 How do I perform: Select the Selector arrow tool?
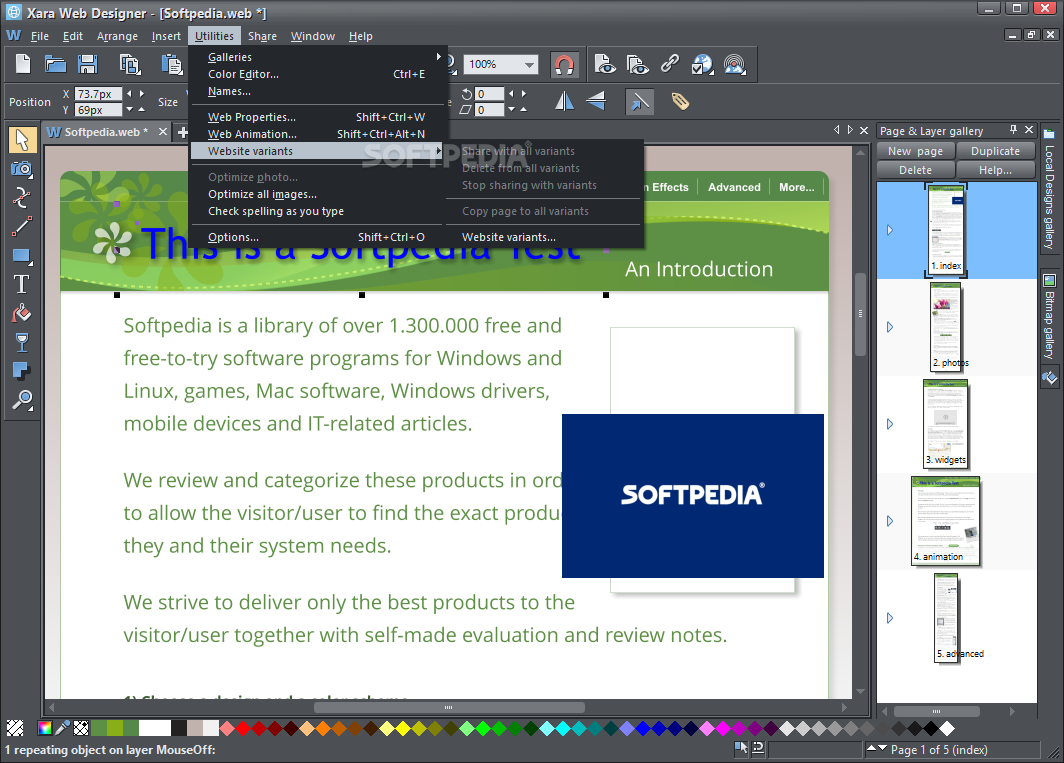click(x=22, y=139)
